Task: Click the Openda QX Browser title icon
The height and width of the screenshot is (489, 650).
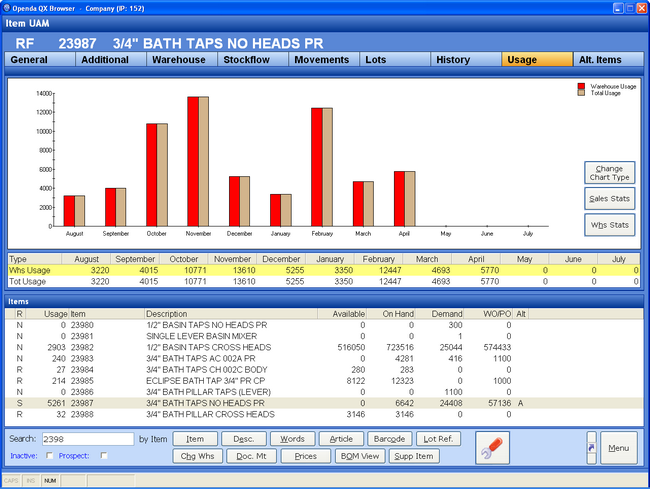Action: [x=7, y=8]
